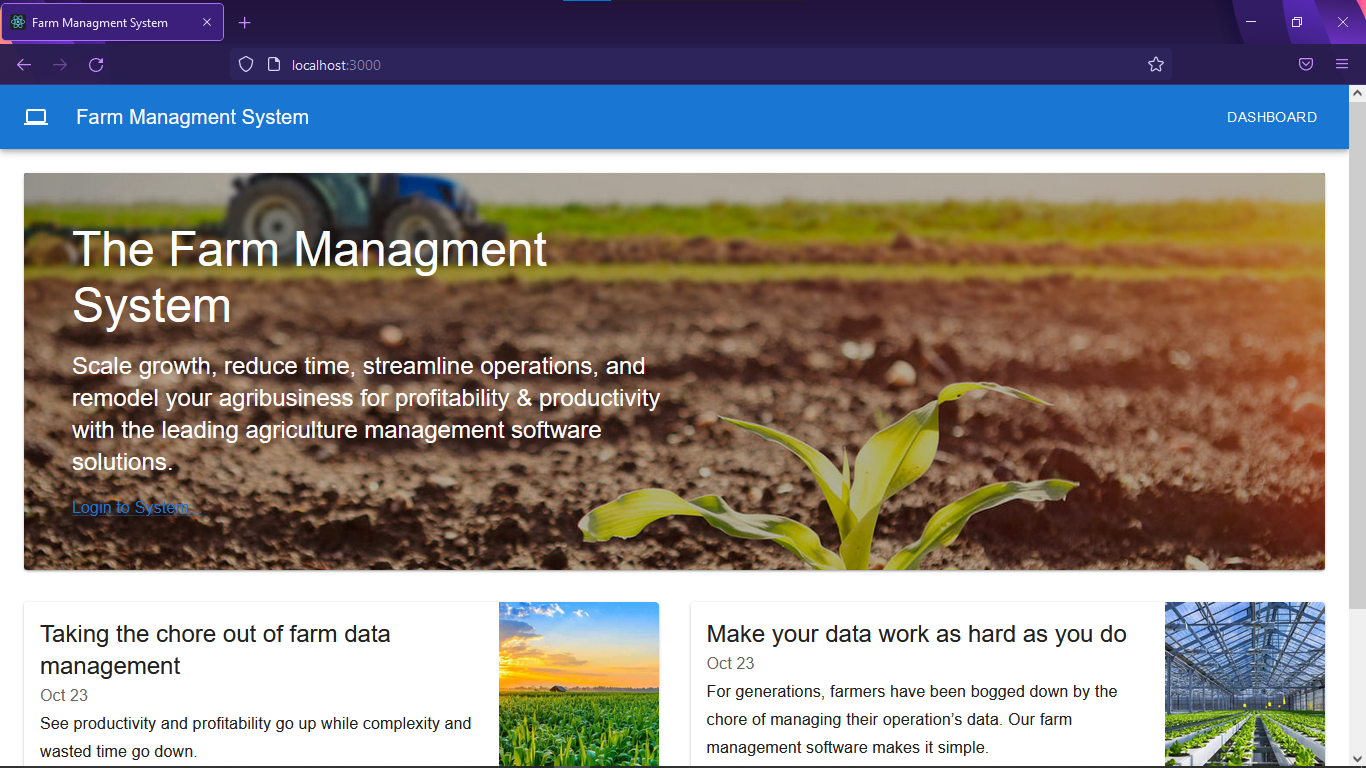Click the sunset cornfield thumbnail

579,685
